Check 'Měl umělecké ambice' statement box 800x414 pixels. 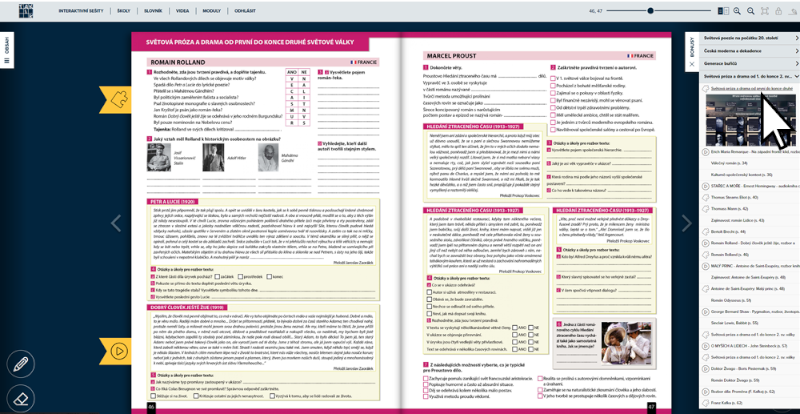point(553,115)
